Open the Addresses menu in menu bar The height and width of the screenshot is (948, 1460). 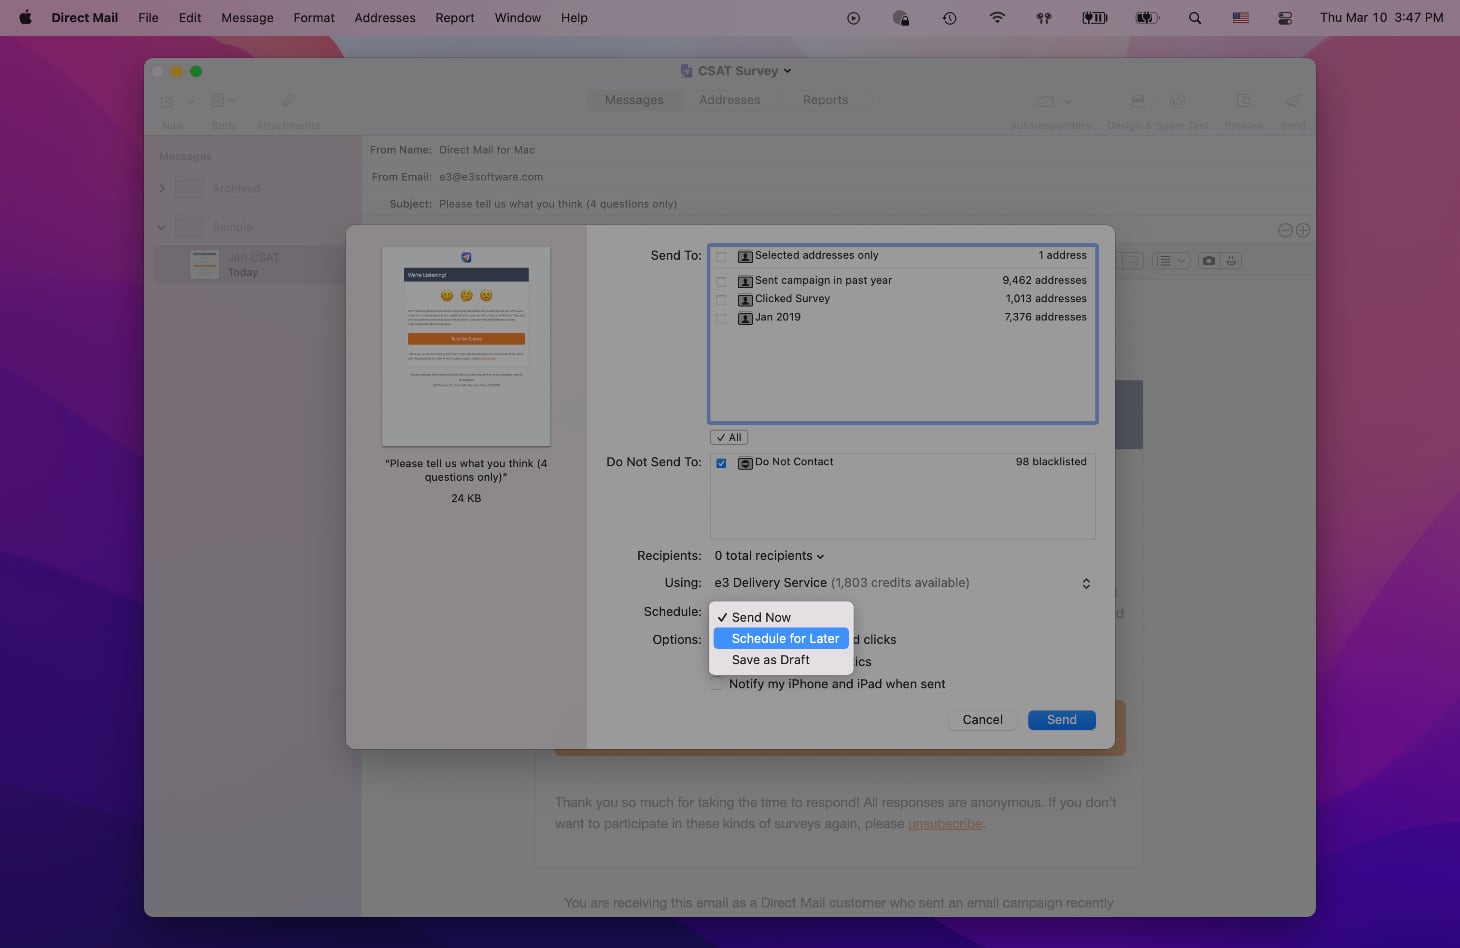tap(385, 18)
